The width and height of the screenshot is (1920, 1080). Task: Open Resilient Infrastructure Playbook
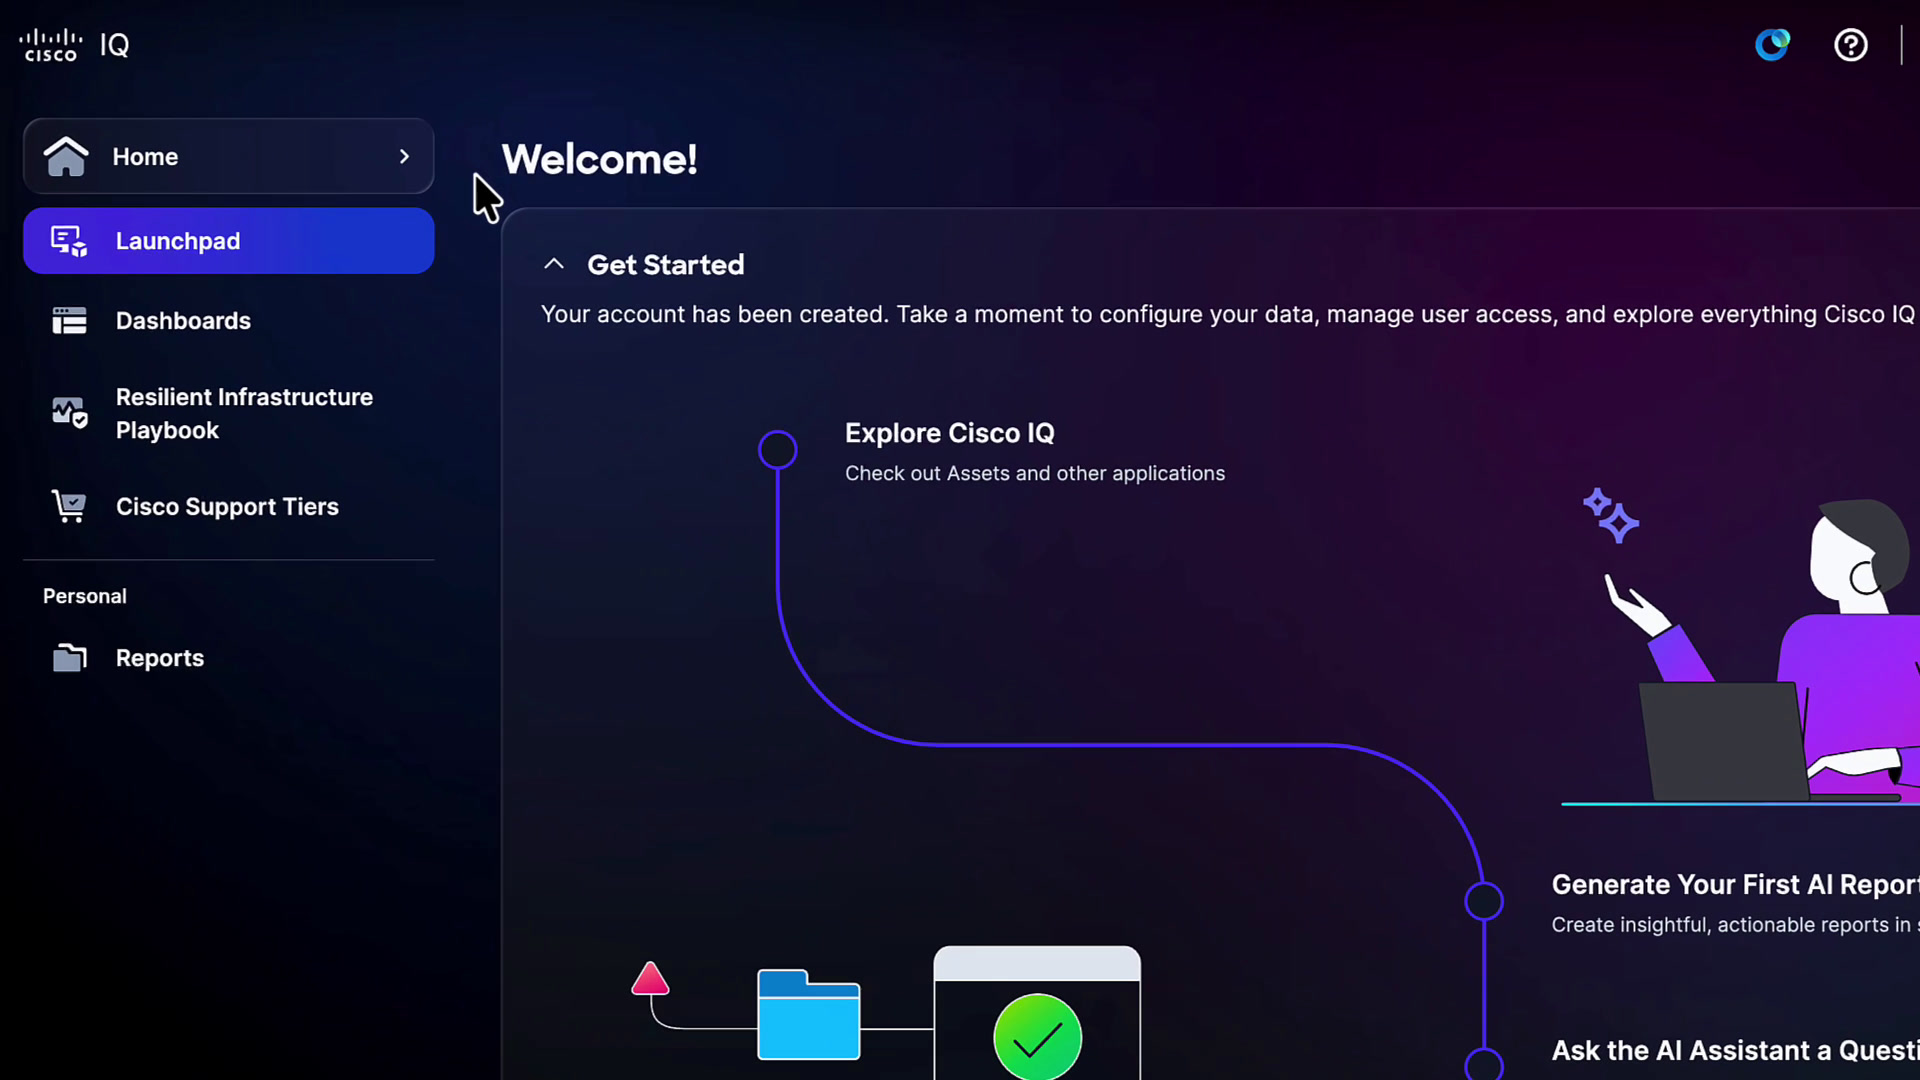pyautogui.click(x=244, y=413)
